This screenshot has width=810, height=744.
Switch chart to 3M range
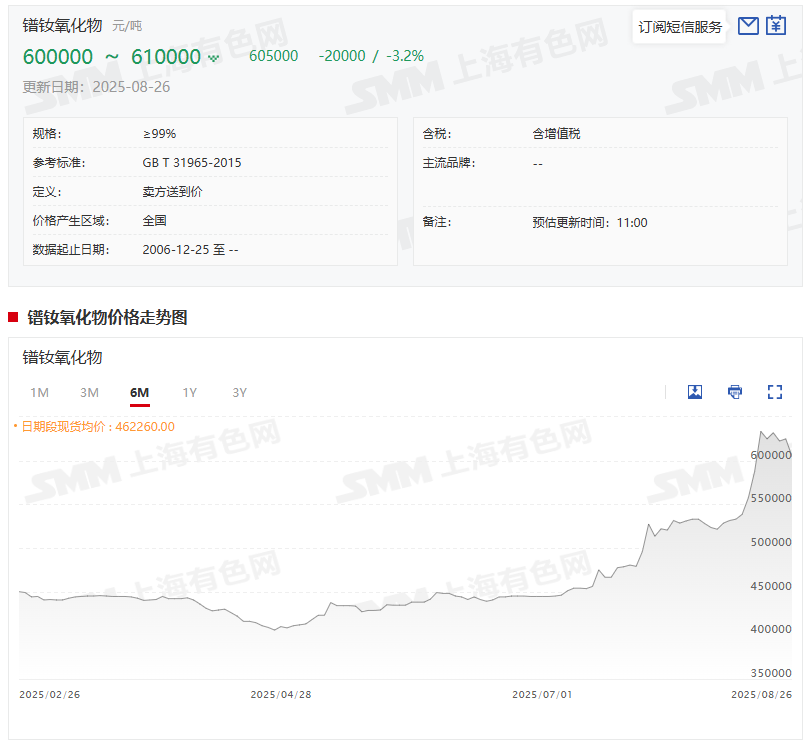click(89, 393)
